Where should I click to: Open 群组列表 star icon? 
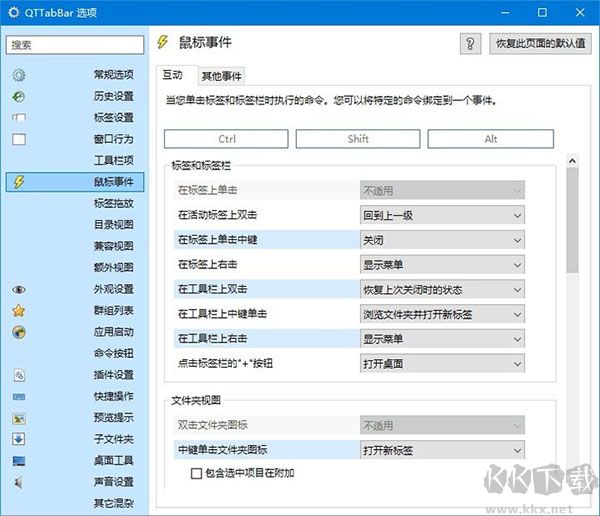(19, 310)
